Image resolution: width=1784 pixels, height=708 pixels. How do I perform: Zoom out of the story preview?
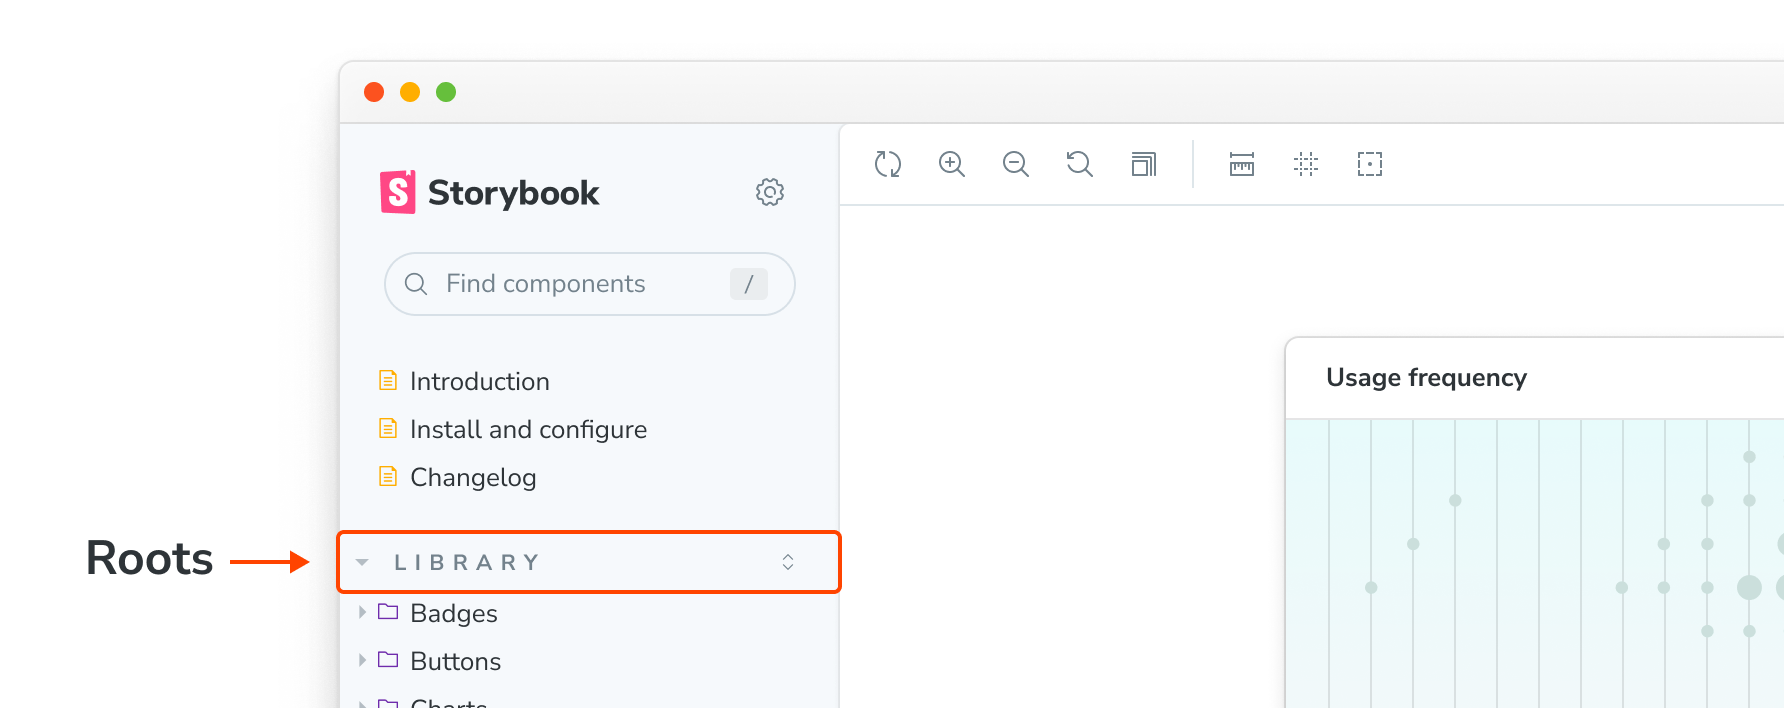pyautogui.click(x=1016, y=164)
